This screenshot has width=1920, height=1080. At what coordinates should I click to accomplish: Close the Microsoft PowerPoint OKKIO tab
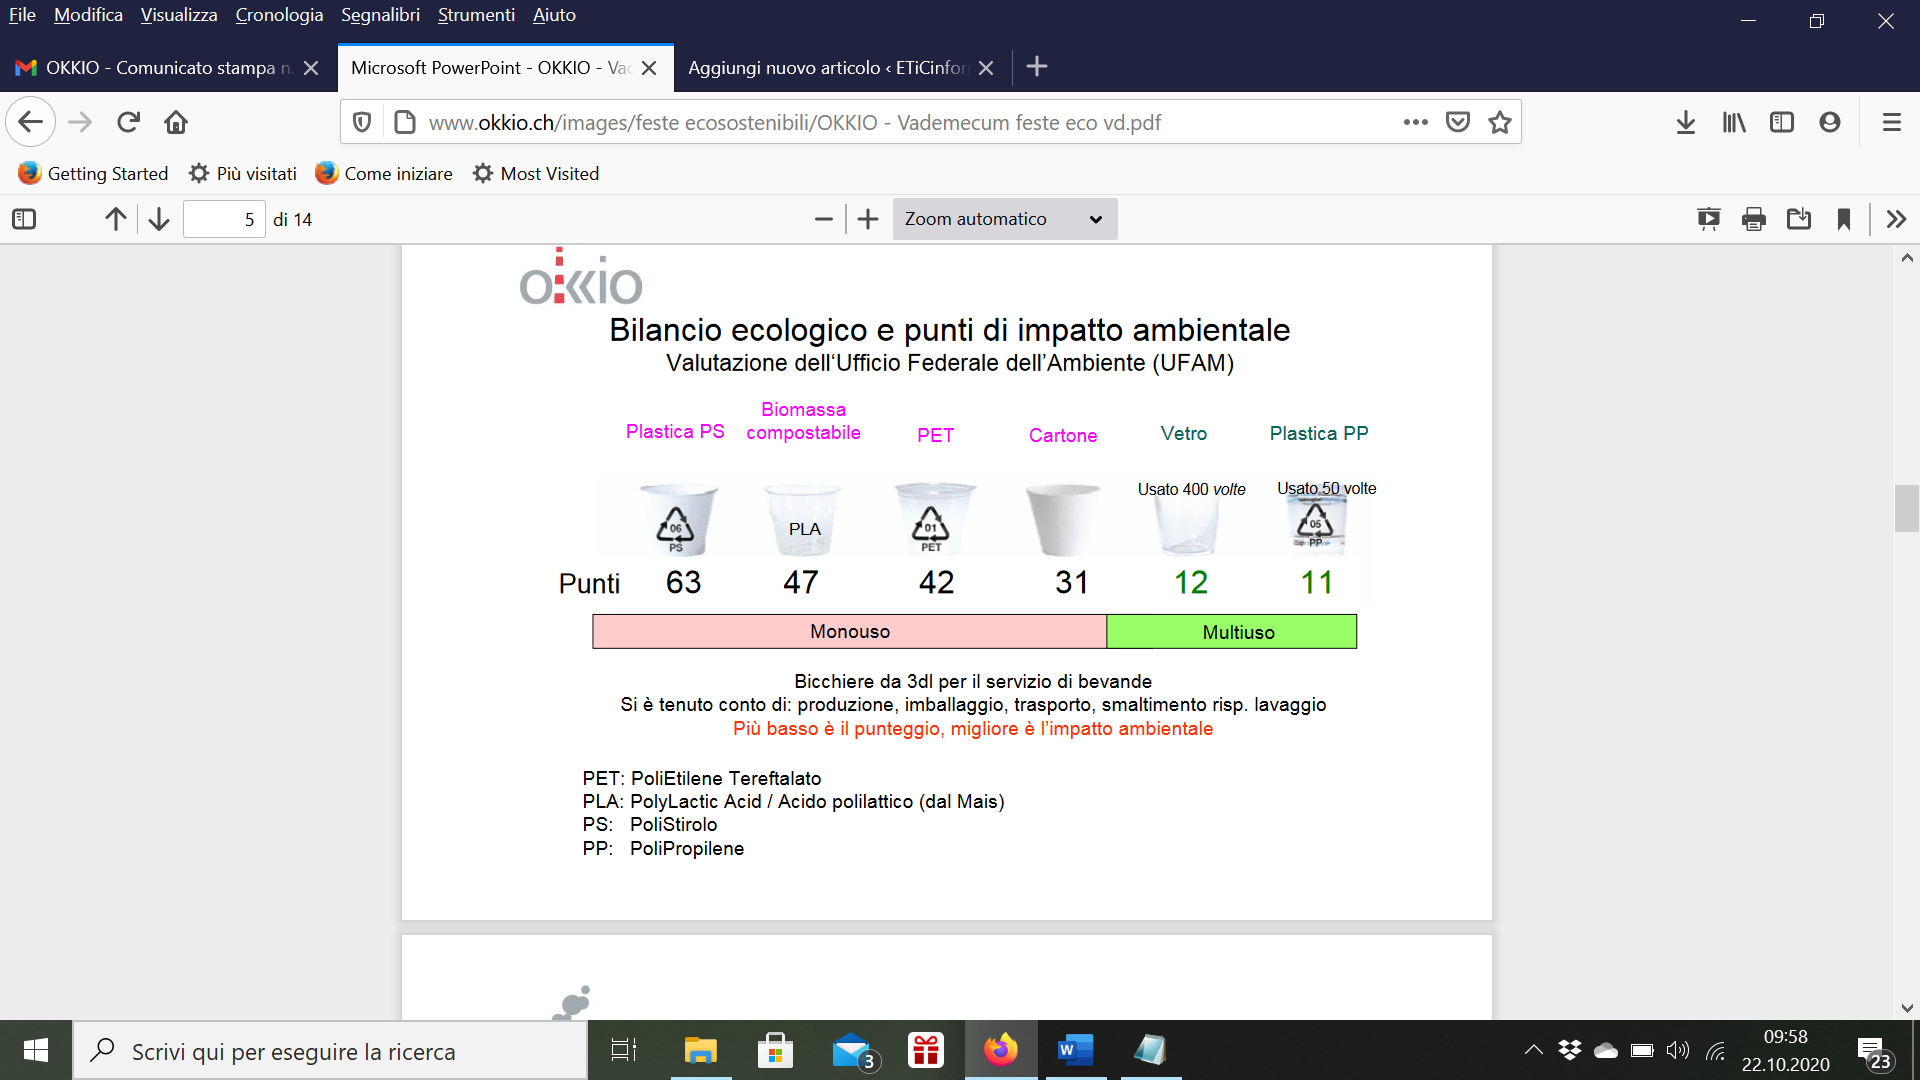pyautogui.click(x=649, y=68)
